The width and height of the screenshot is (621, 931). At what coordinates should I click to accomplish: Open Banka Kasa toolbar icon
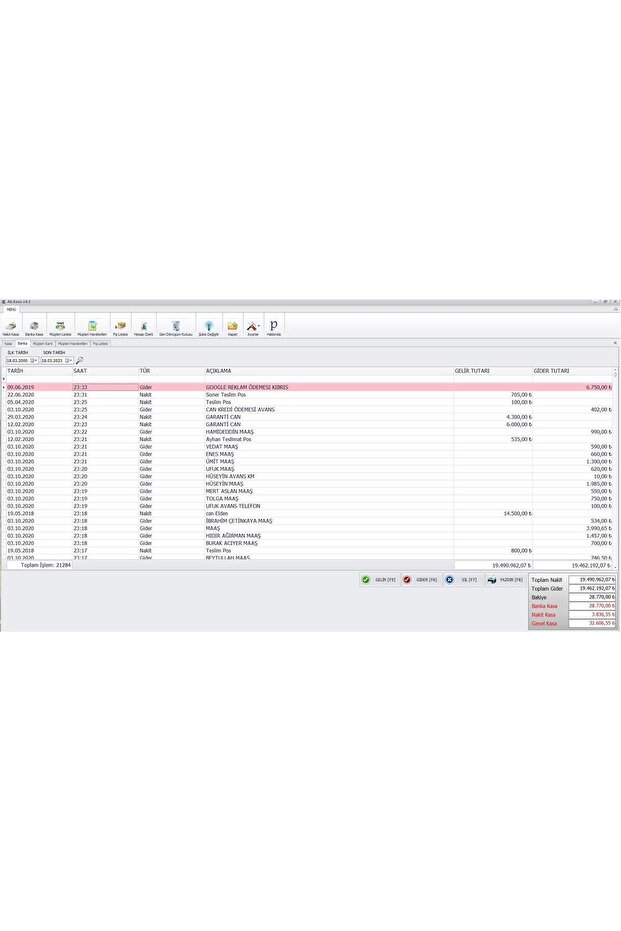34,327
